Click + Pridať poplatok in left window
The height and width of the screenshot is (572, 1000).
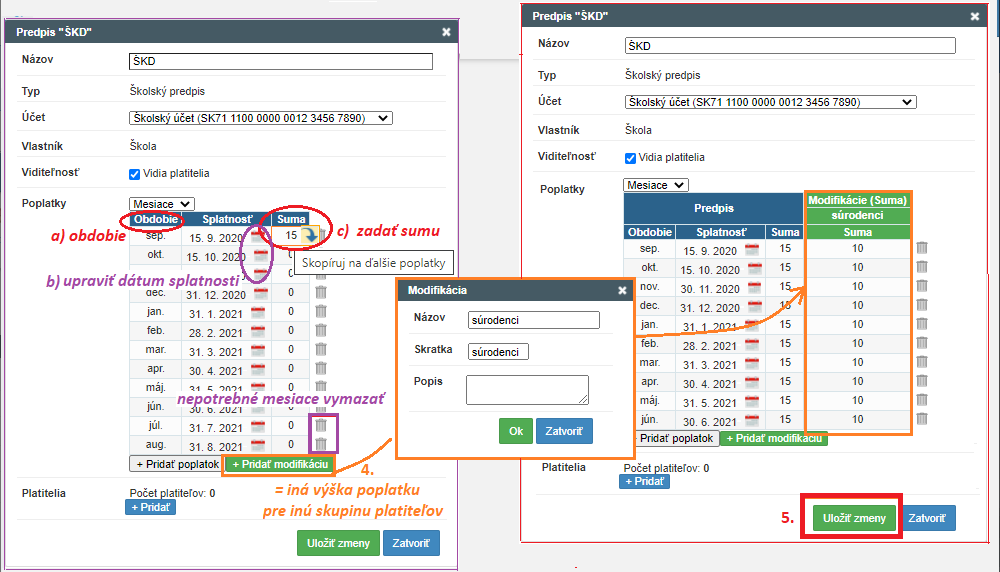177,464
